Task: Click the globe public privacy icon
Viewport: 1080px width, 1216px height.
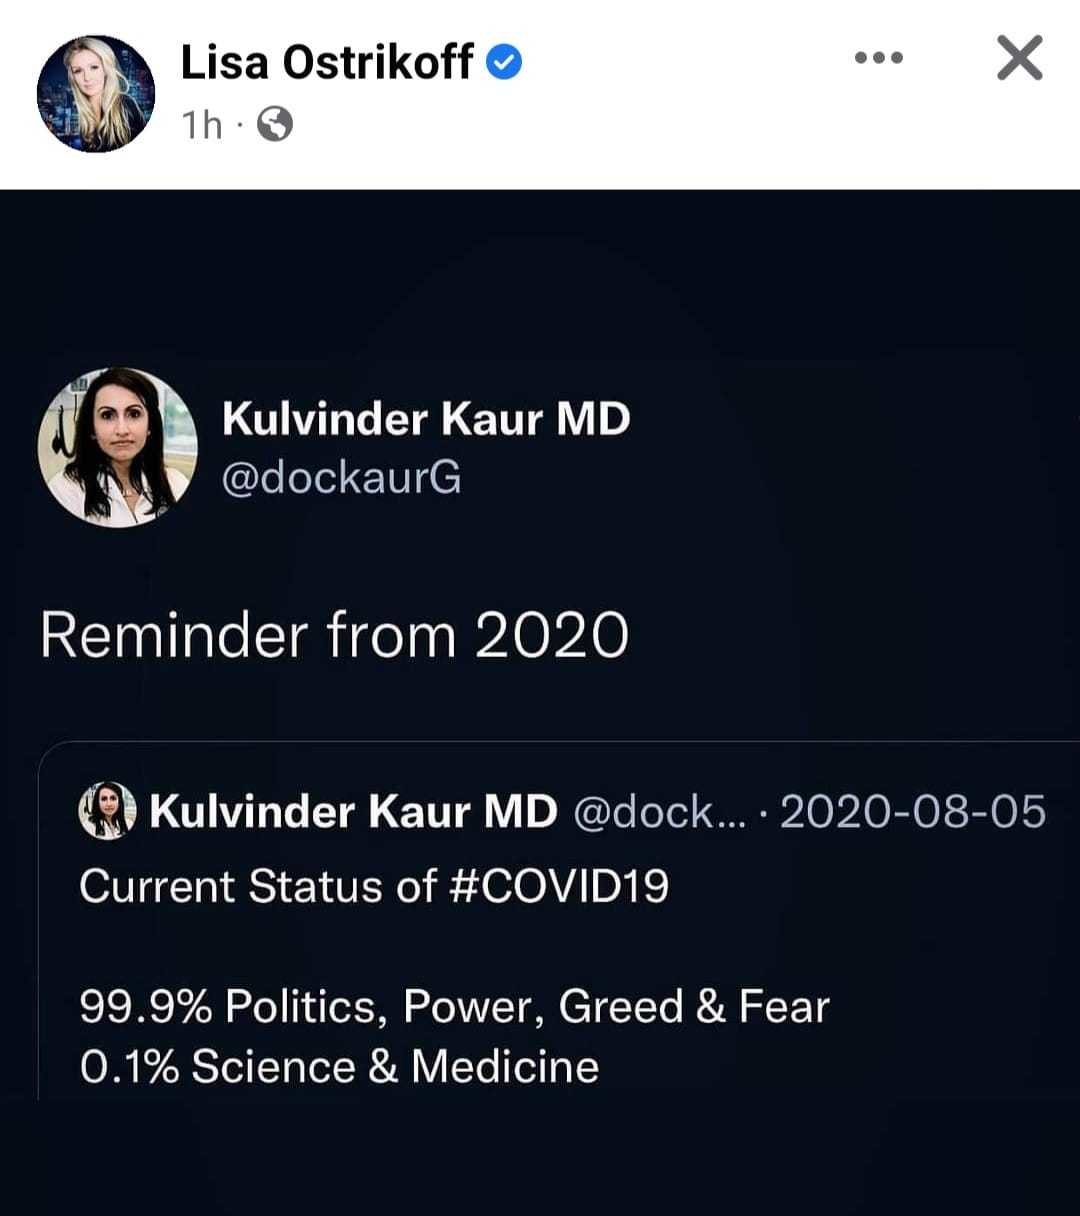Action: pos(275,125)
